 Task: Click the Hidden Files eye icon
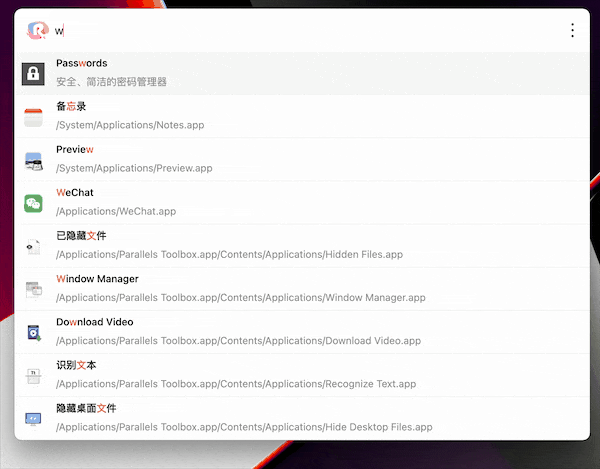click(x=34, y=246)
